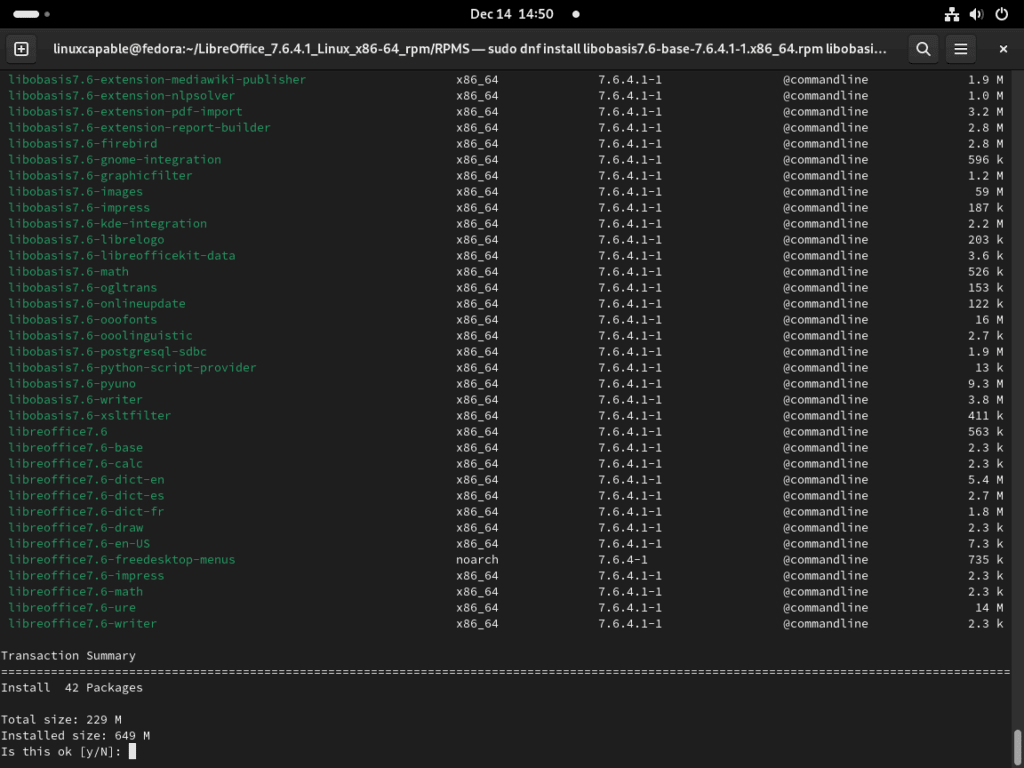Click the libobasis7.6-postgresql-sdbc package name

(x=106, y=351)
